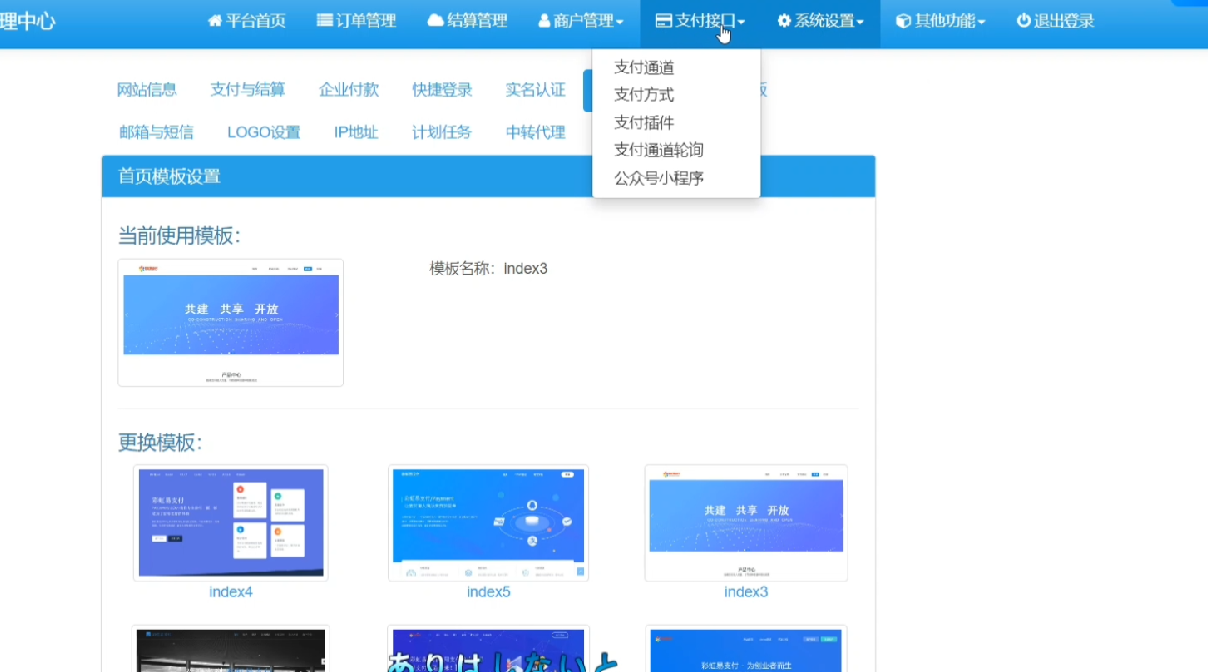Open the LOGO设置 tab
Image resolution: width=1208 pixels, height=672 pixels.
264,132
